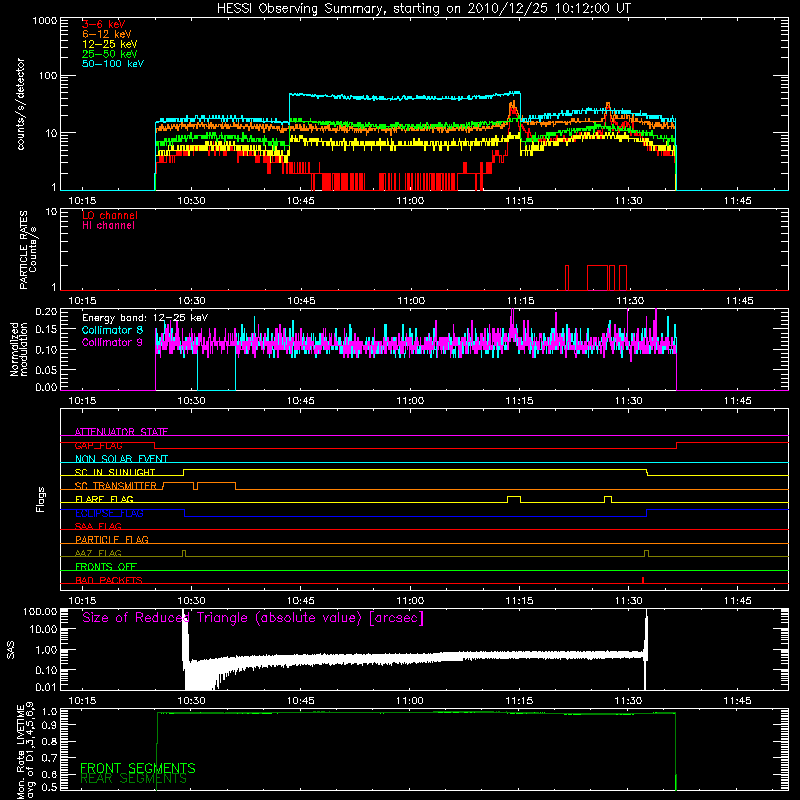The image size is (800, 800).
Task: Click the 100.00 tick label on the SAS axis
Action: [x=40, y=611]
